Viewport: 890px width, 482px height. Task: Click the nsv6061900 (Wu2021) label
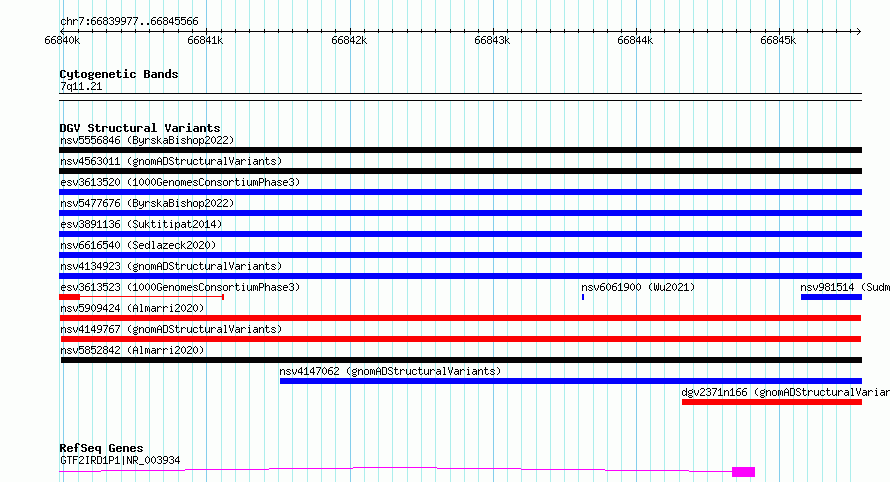tap(638, 287)
